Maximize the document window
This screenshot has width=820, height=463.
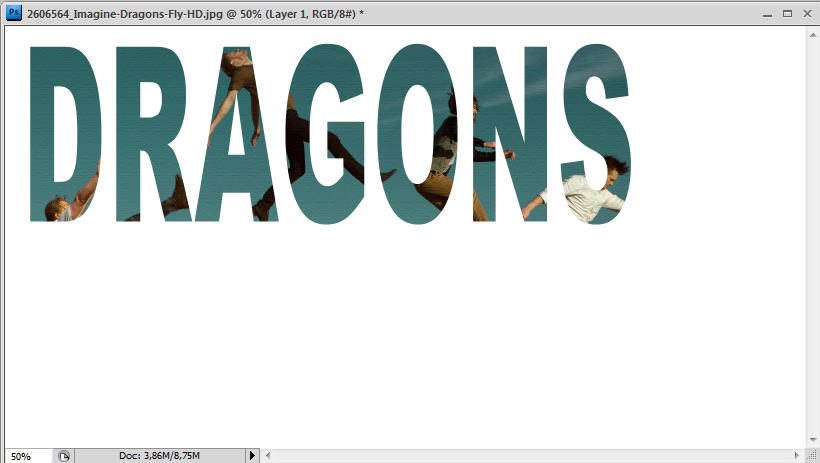pyautogui.click(x=787, y=14)
